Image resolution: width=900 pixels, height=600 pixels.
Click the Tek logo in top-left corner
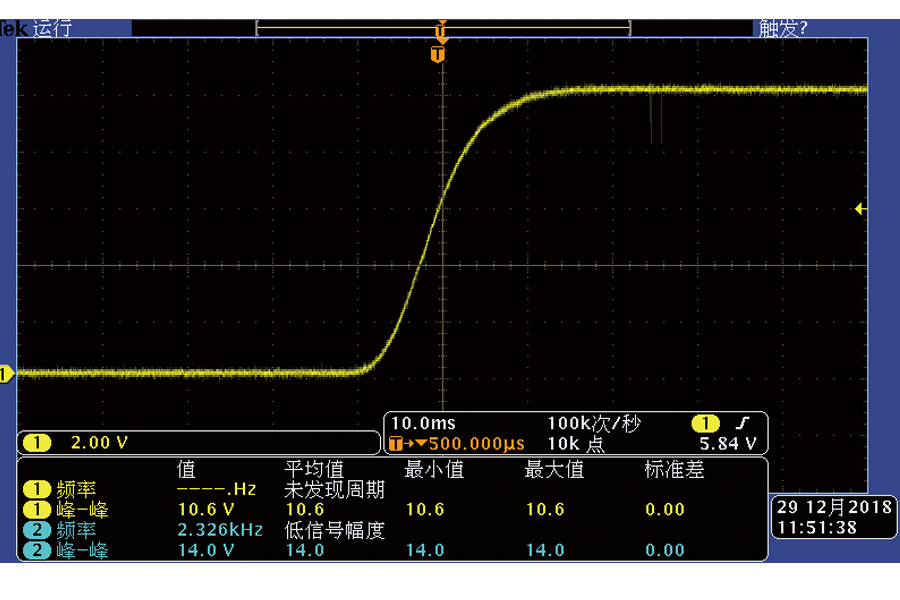14,28
